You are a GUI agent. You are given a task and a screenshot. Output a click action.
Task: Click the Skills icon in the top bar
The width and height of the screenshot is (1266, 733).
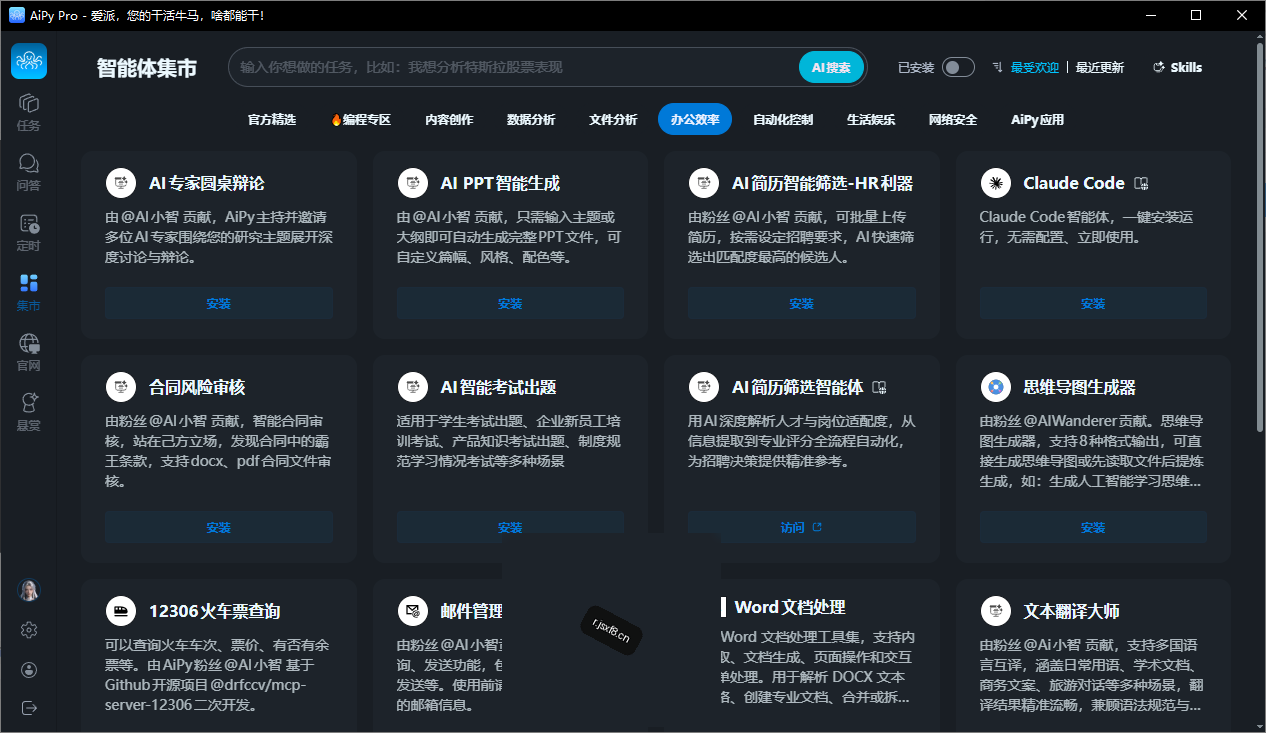(x=1159, y=67)
